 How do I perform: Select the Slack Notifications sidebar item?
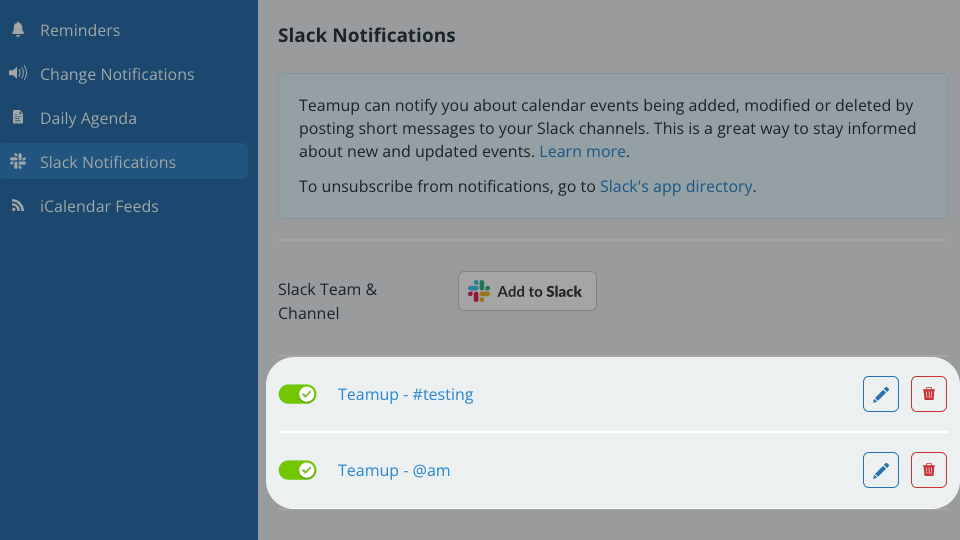[124, 162]
